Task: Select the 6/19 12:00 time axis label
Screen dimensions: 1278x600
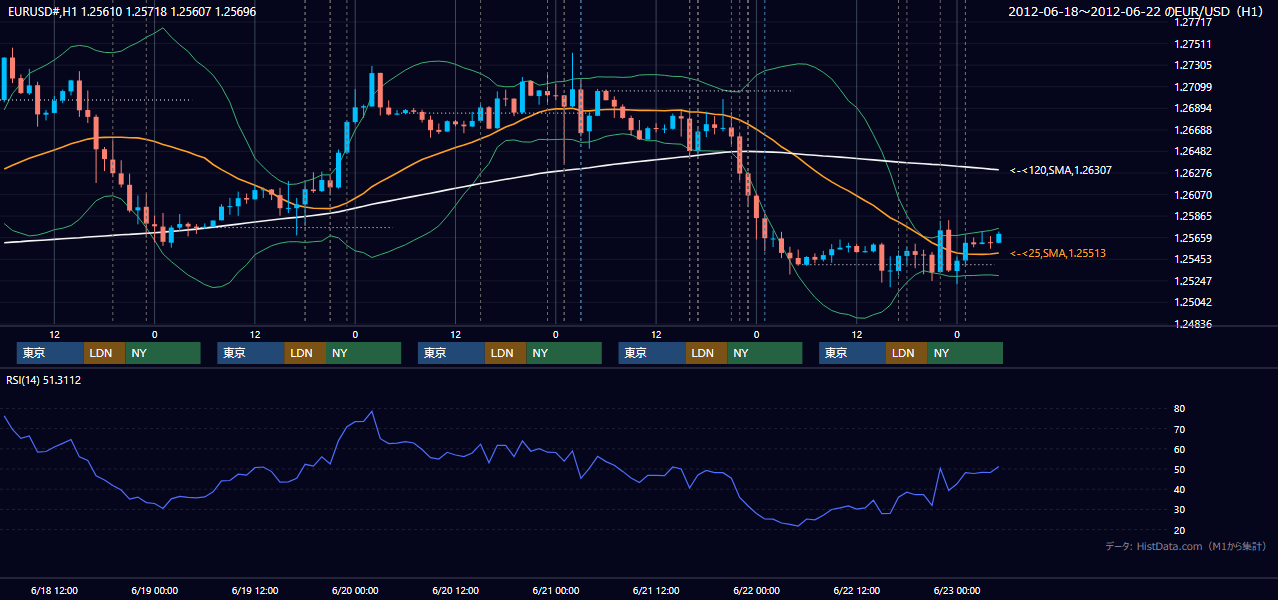Action: [x=255, y=591]
